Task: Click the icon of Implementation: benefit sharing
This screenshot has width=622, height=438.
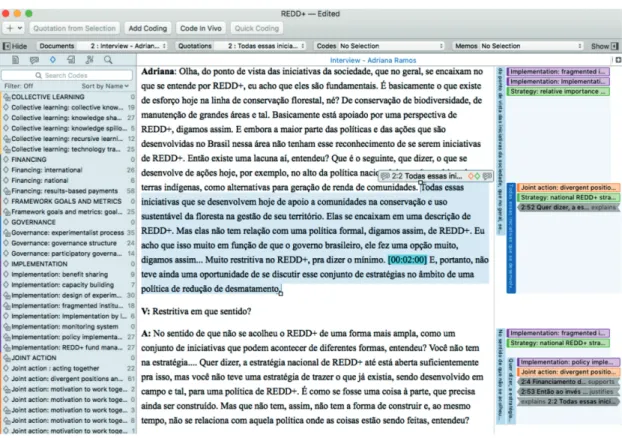Action: [6, 274]
